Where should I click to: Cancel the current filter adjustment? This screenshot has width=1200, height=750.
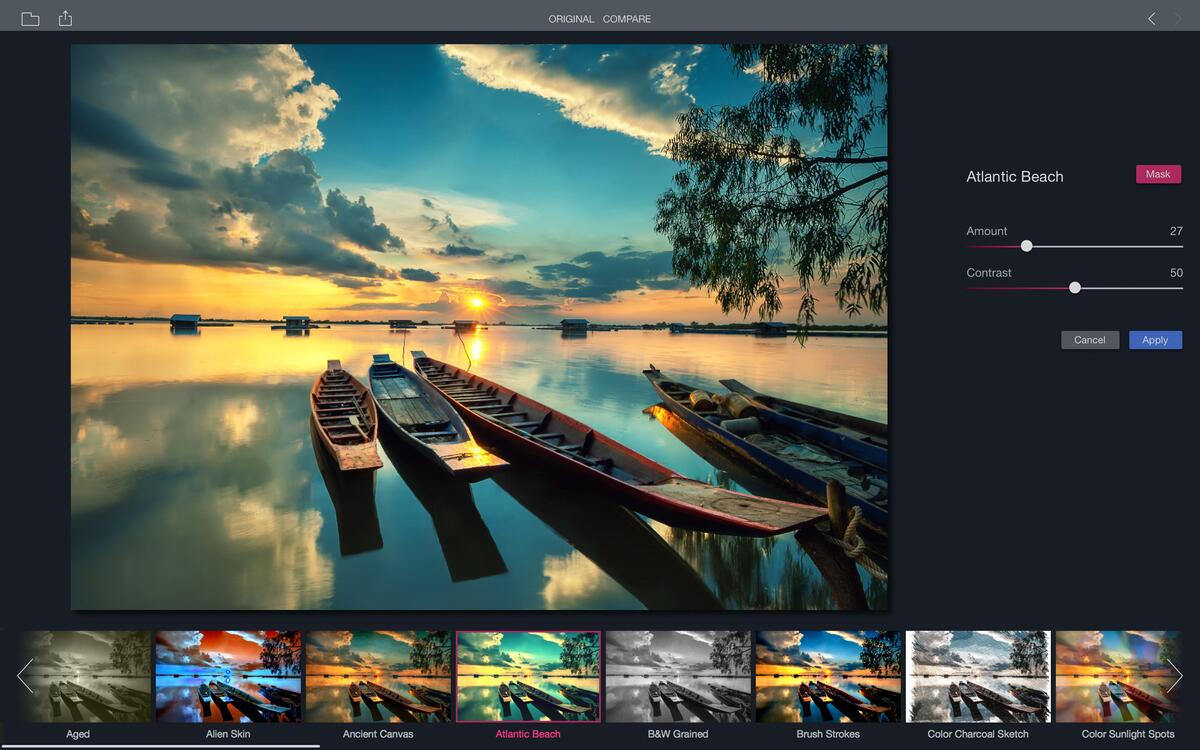1089,340
